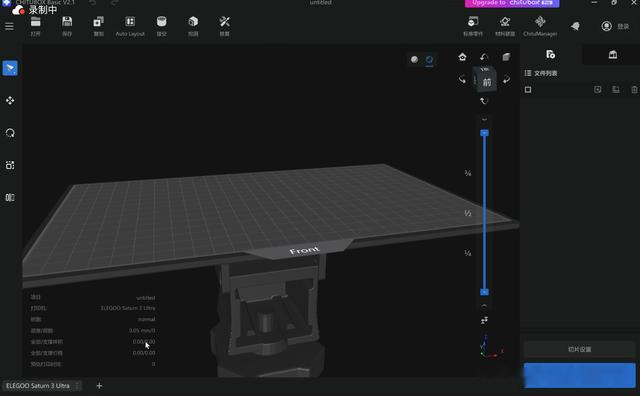Click the normal profile value in info panel
The image size is (640, 396).
[146, 319]
